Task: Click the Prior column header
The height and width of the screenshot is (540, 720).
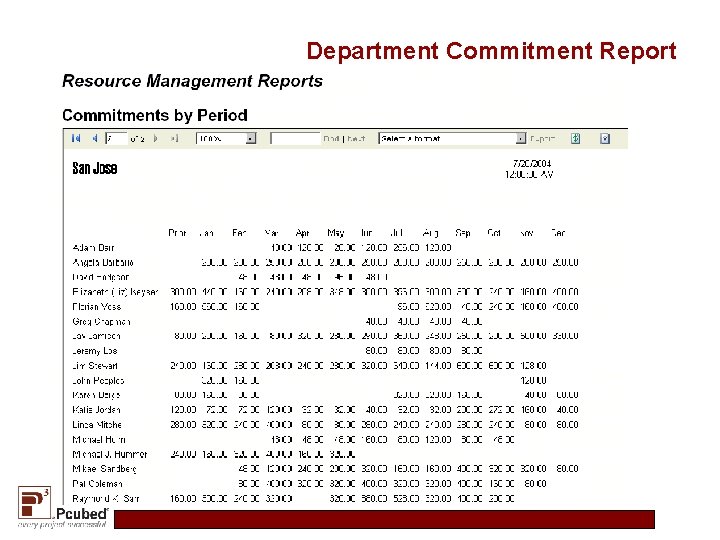Action: point(177,233)
